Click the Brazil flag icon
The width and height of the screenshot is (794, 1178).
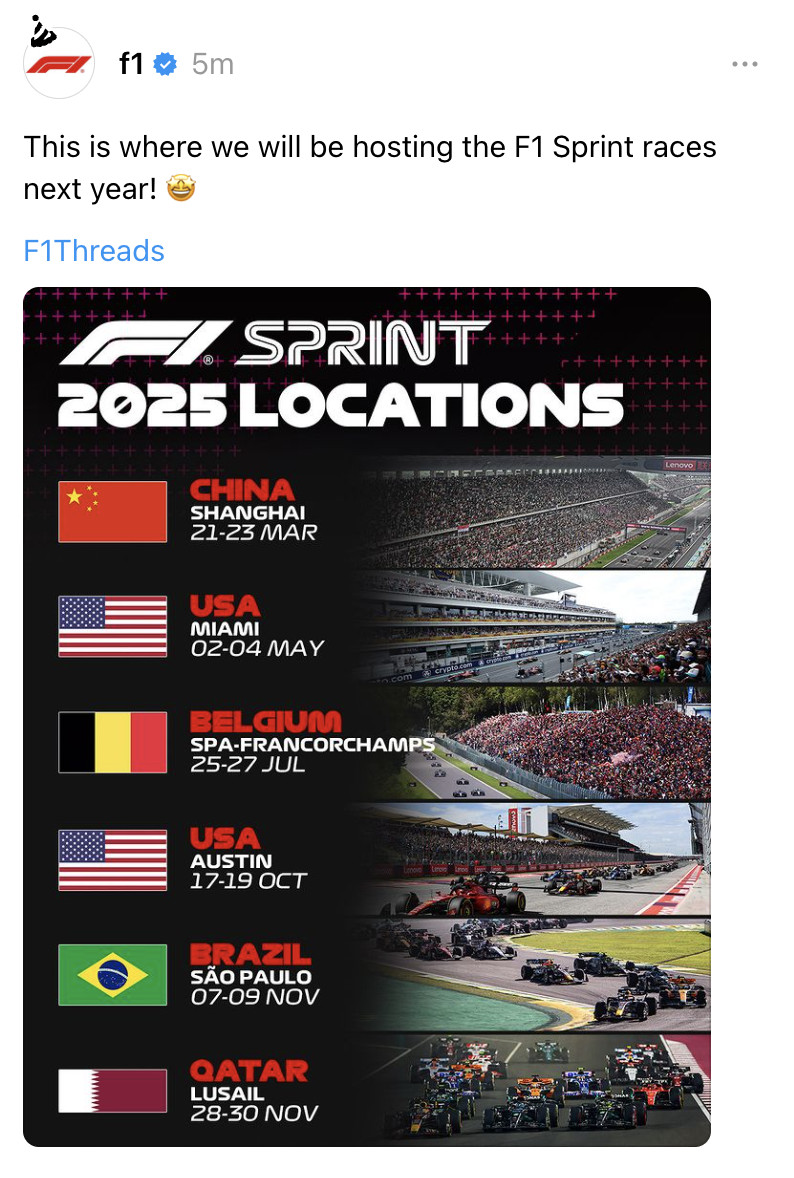[x=113, y=974]
